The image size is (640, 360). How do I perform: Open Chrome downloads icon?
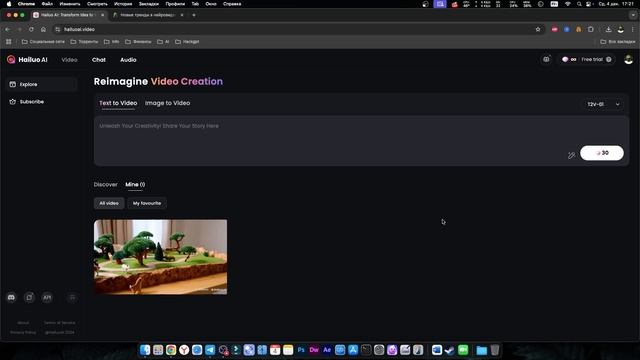(609, 29)
